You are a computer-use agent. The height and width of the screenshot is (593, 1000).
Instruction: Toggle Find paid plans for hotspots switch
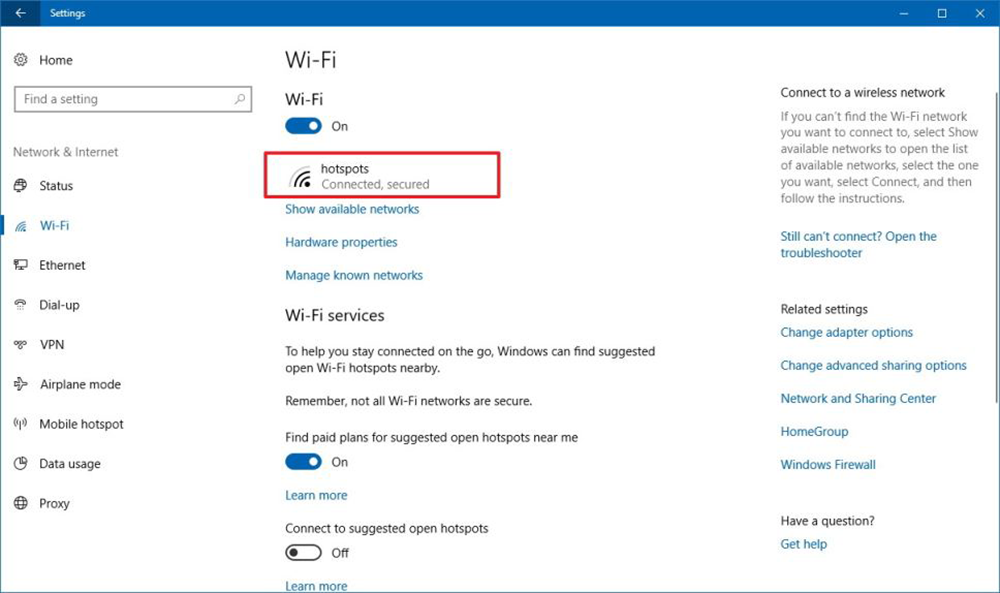pyautogui.click(x=304, y=462)
